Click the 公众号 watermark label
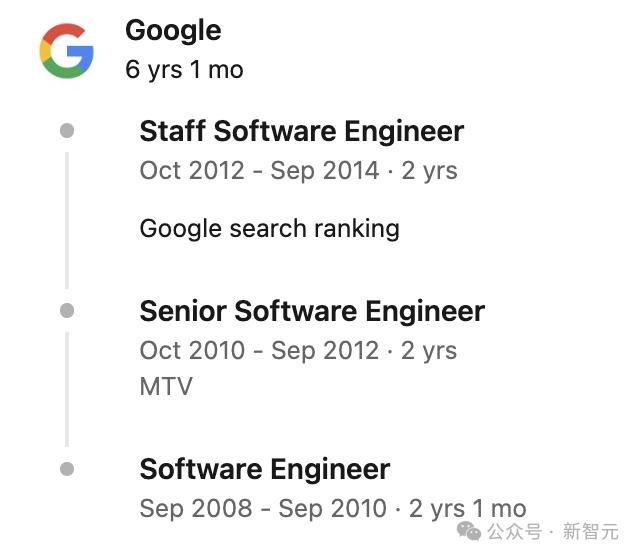 (520, 530)
